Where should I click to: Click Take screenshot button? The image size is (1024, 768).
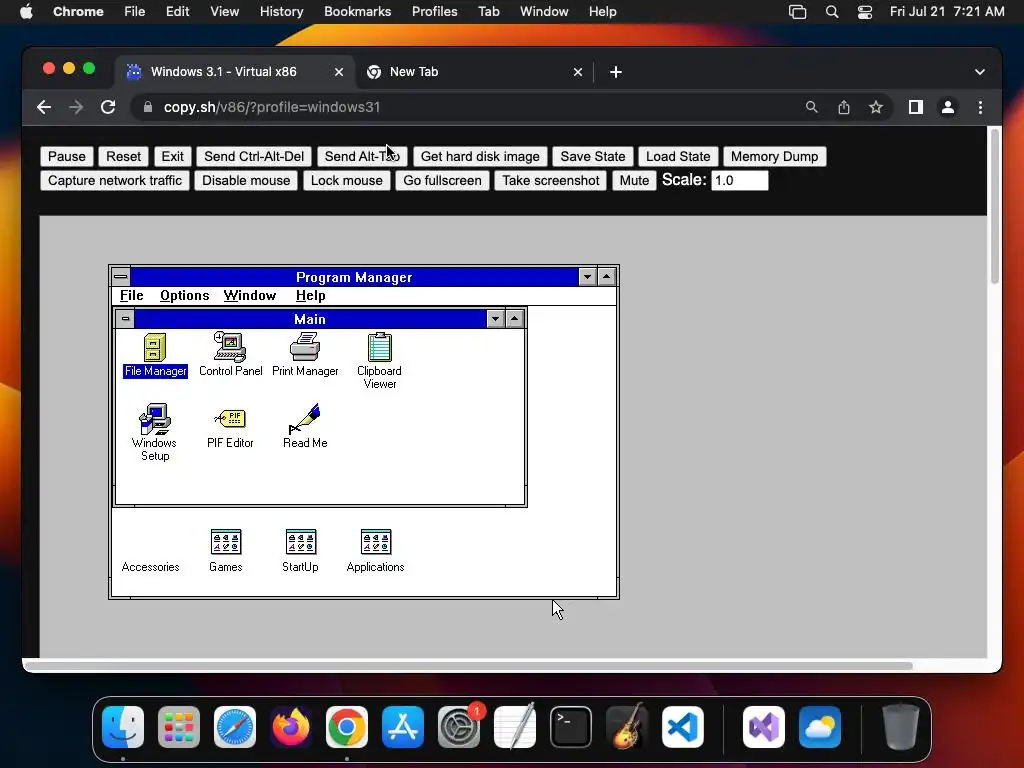tap(551, 180)
